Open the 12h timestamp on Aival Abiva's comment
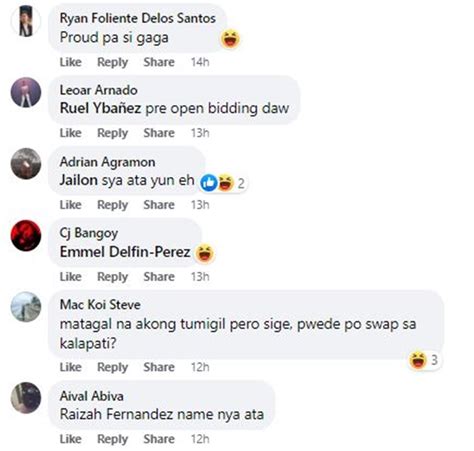474x451 pixels. (x=200, y=439)
